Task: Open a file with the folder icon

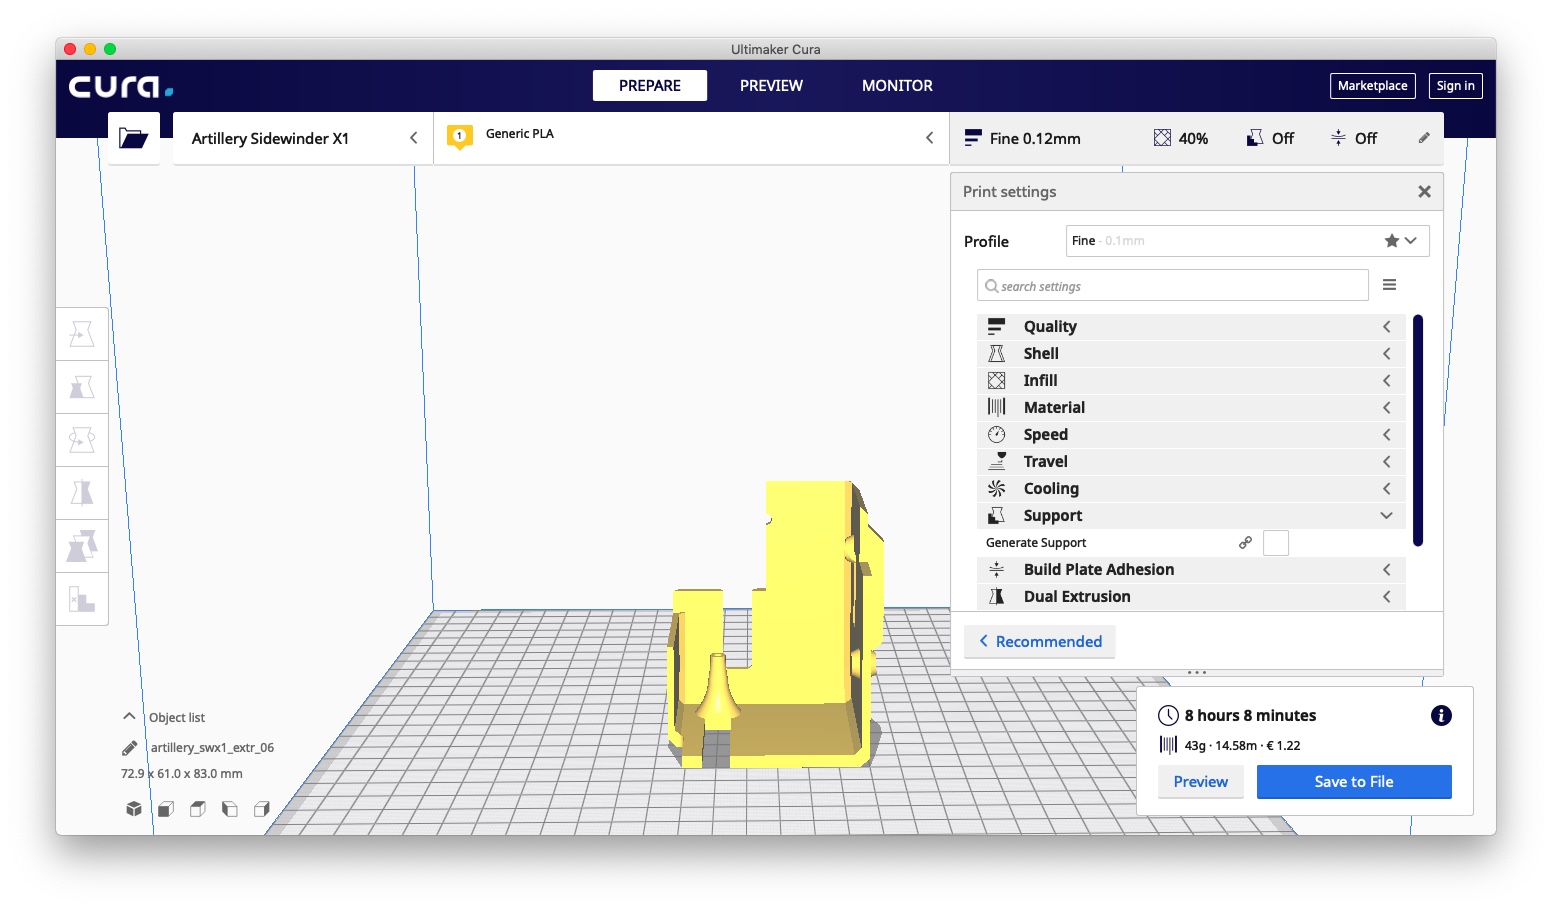Action: pyautogui.click(x=134, y=138)
